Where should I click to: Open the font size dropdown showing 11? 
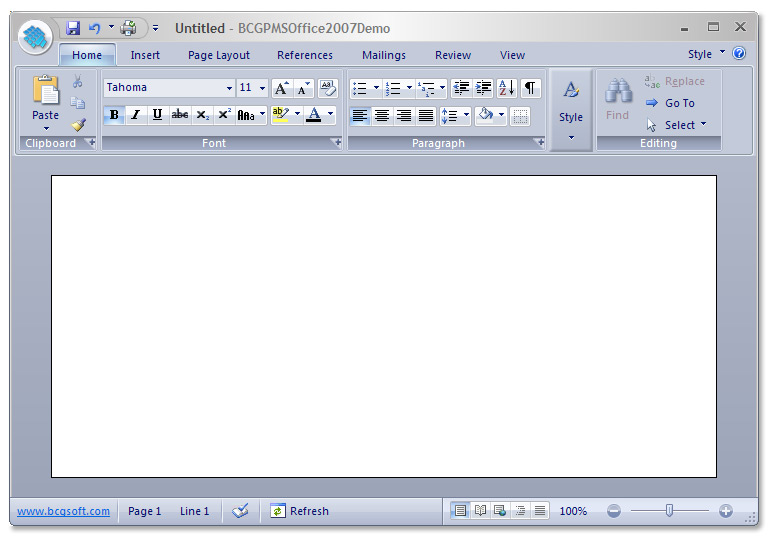coord(262,88)
